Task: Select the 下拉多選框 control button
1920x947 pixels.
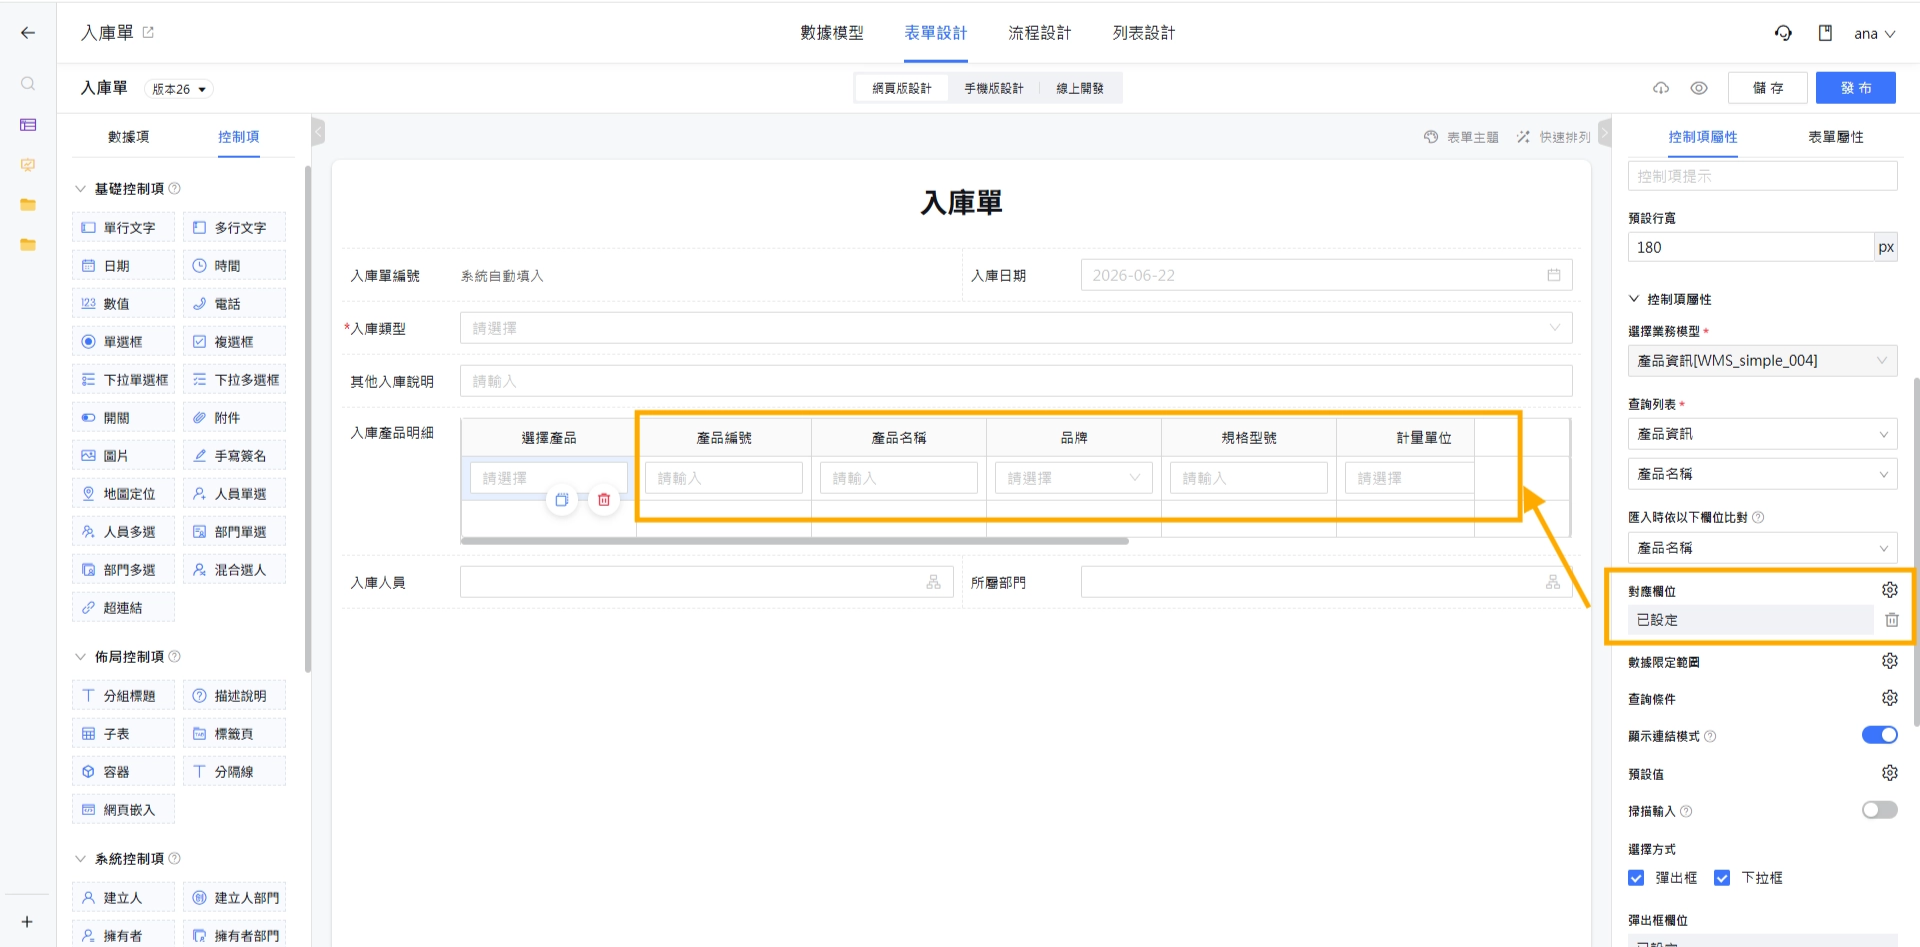Action: coord(234,379)
